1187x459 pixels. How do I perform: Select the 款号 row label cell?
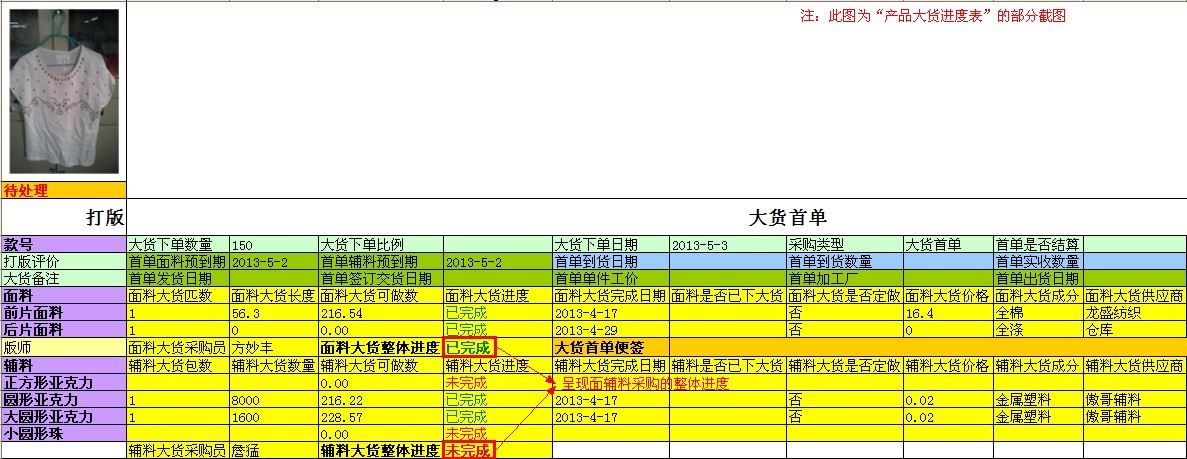(x=64, y=245)
